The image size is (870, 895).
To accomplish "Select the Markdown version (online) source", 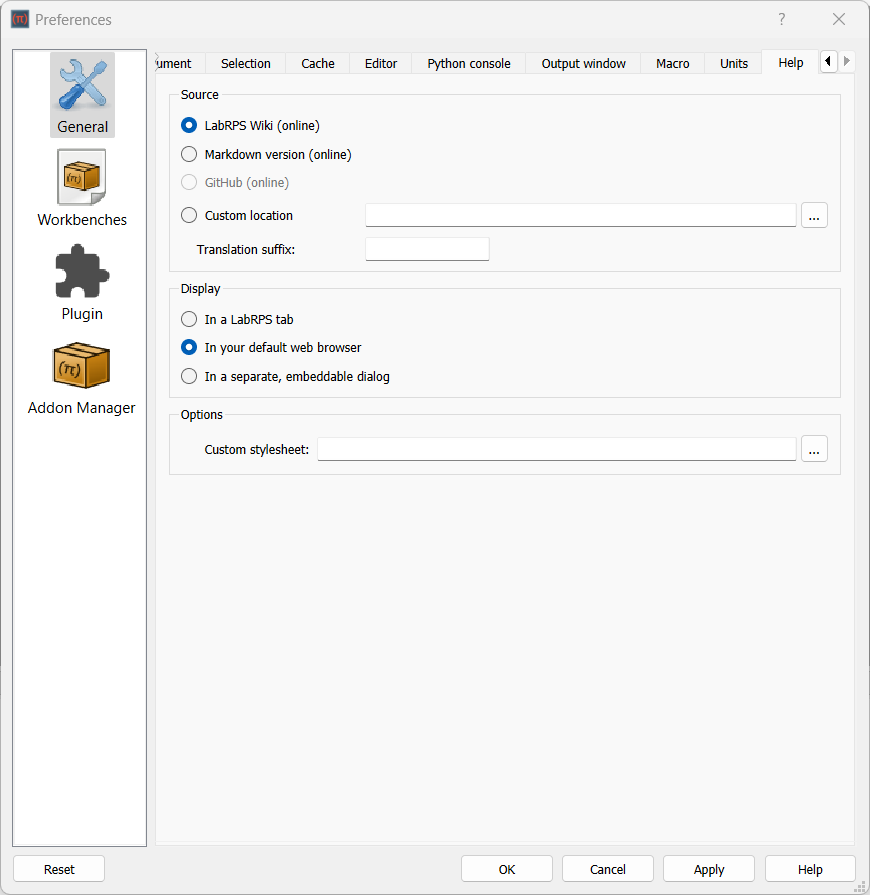I will pos(189,155).
